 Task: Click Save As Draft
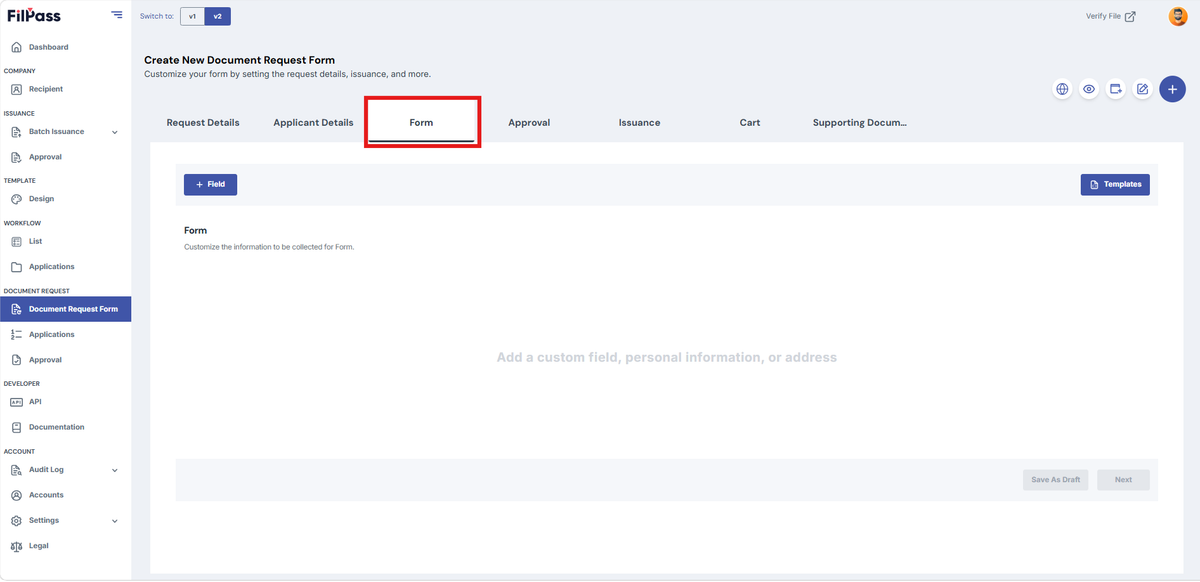pos(1055,480)
